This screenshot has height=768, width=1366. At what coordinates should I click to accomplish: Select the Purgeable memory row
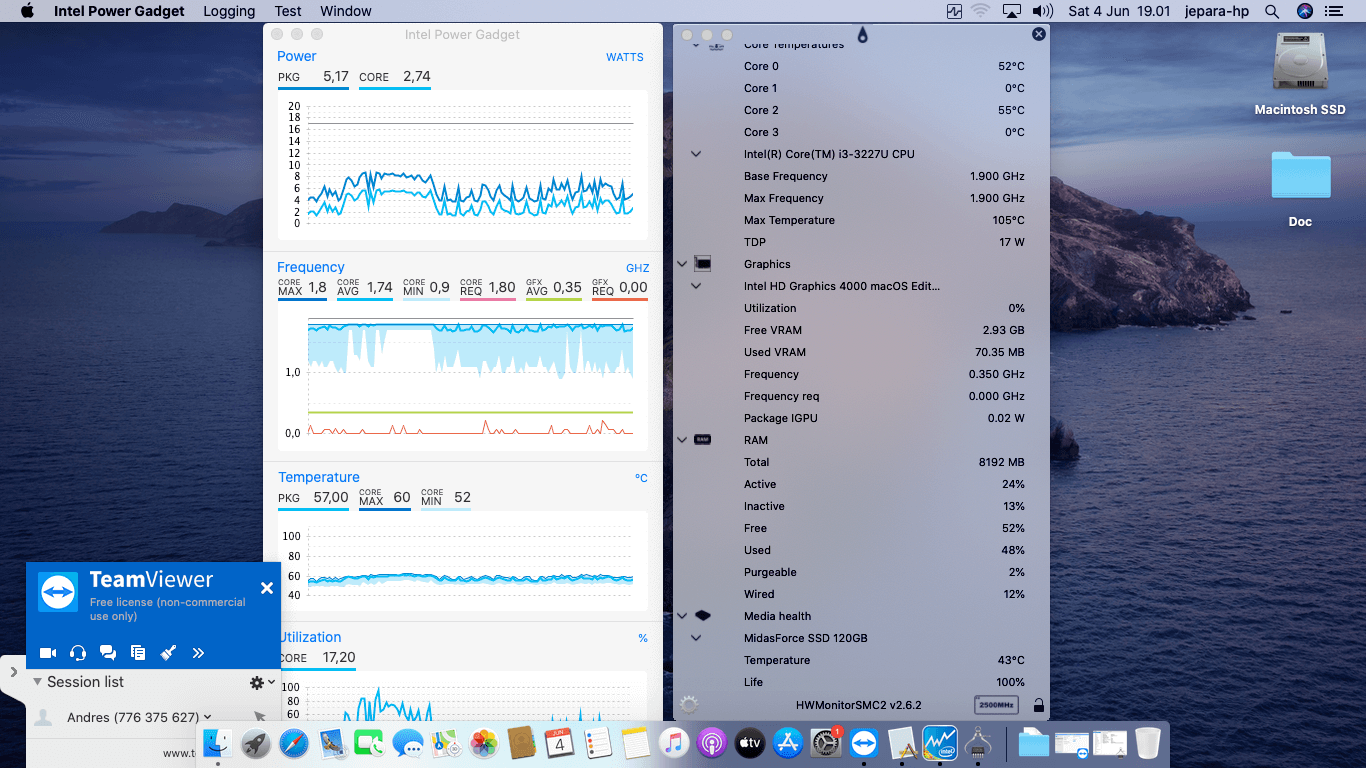tap(861, 572)
